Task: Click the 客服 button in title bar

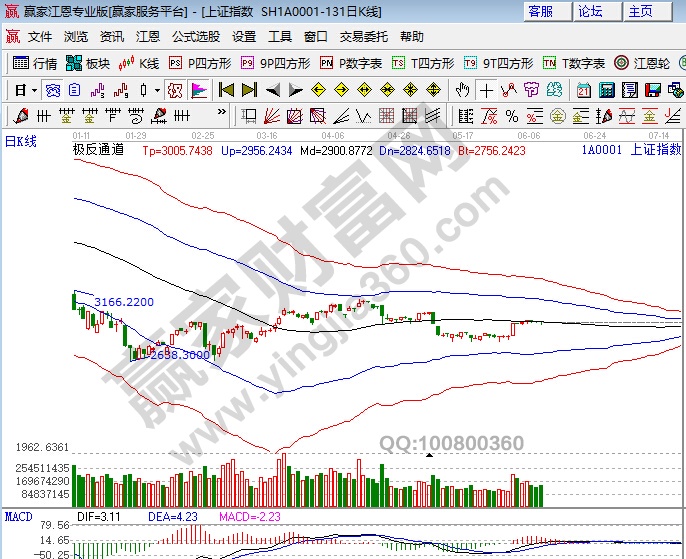Action: pos(541,12)
